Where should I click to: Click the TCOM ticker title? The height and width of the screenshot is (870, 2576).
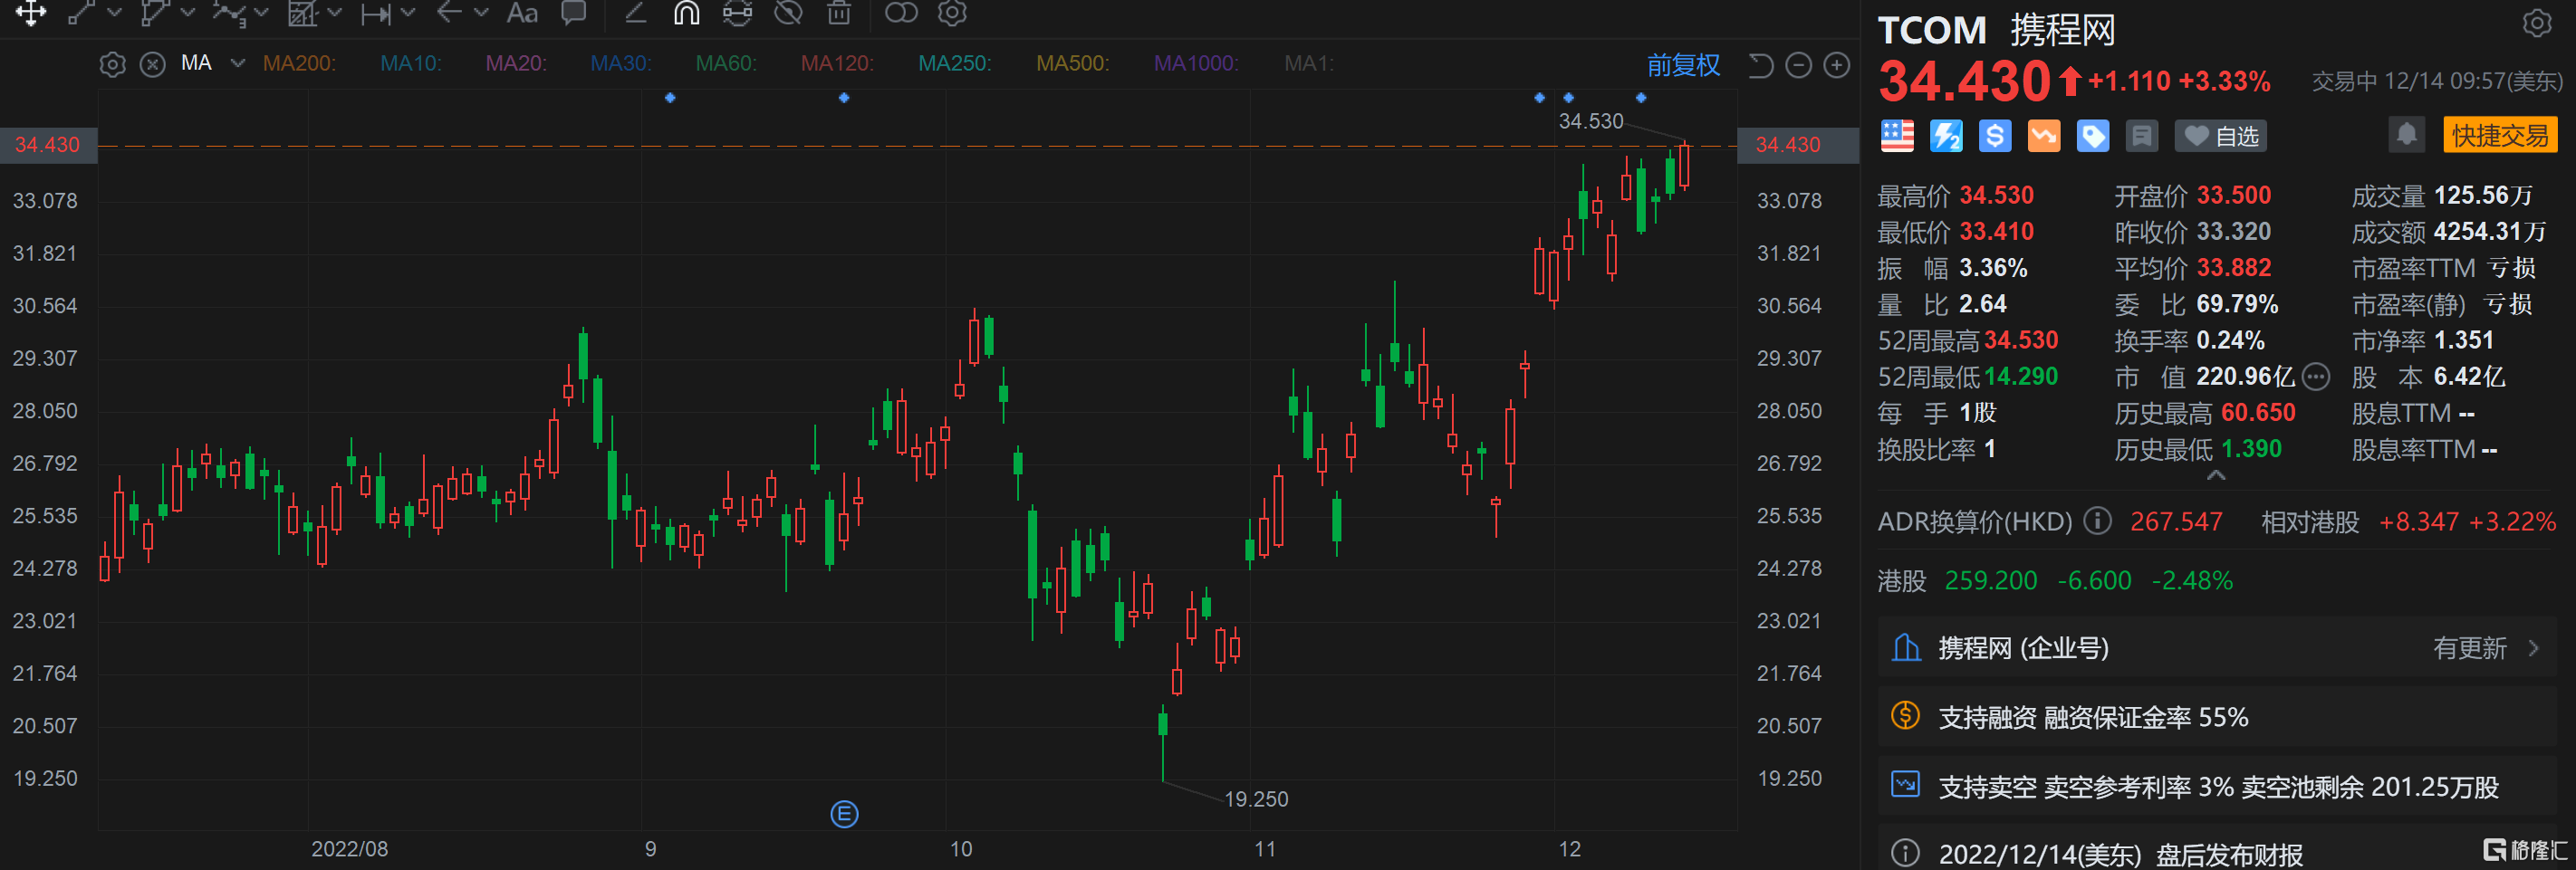click(1931, 30)
